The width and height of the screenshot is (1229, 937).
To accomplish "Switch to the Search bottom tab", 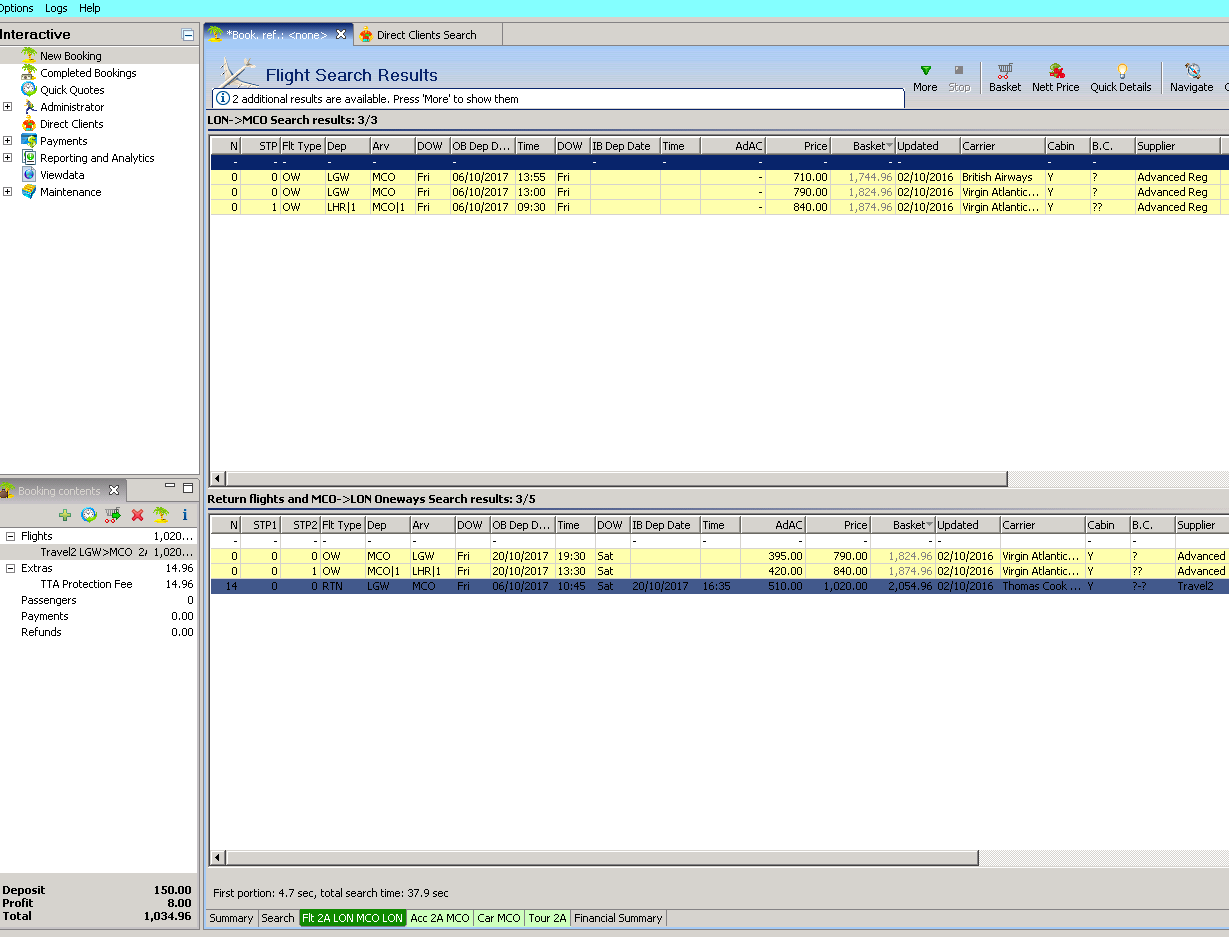I will 278,918.
